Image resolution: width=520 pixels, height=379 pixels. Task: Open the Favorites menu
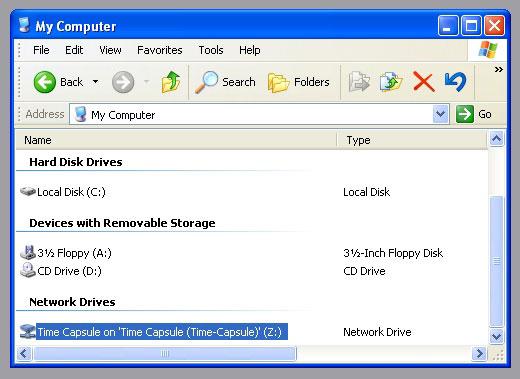160,50
